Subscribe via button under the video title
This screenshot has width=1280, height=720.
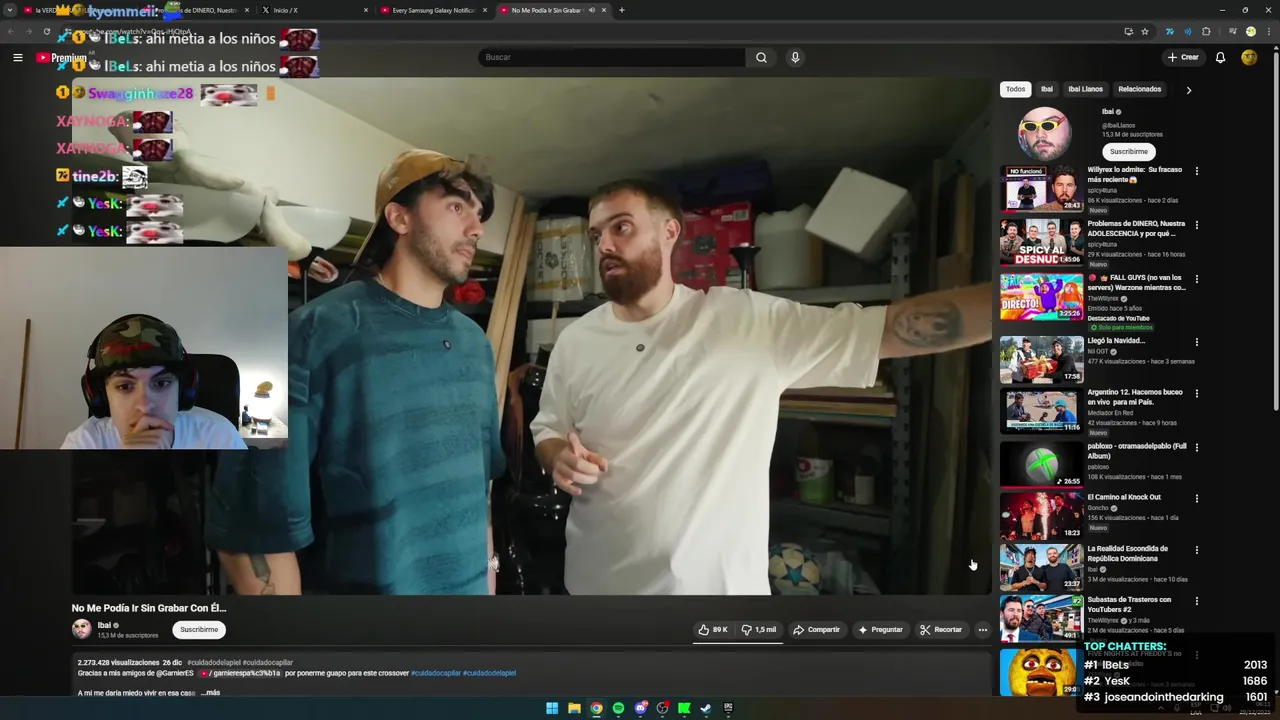pyautogui.click(x=199, y=629)
